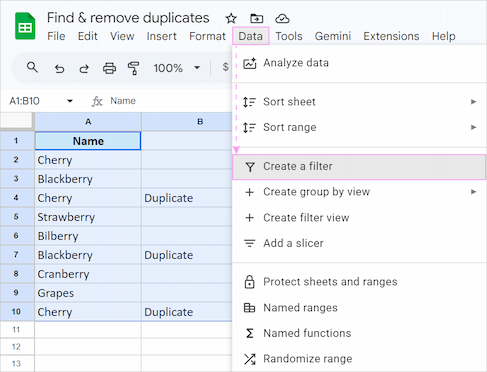Open the search menus magnifier icon

[32, 67]
